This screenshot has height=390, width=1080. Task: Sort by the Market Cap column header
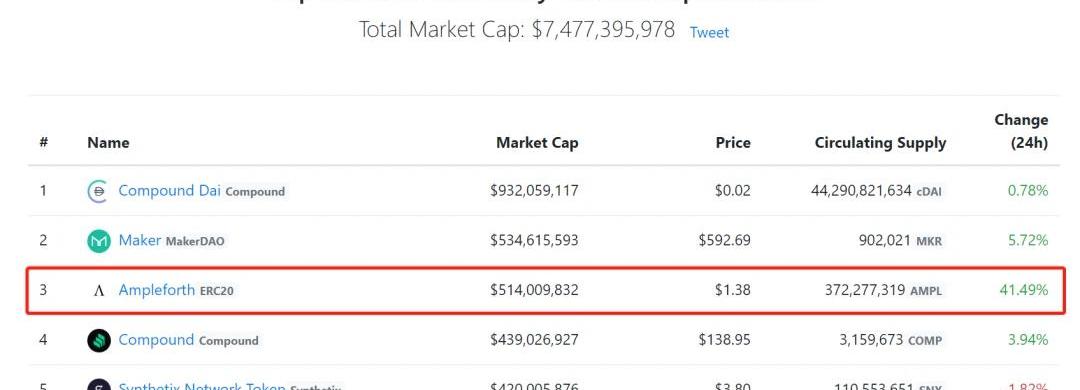537,143
